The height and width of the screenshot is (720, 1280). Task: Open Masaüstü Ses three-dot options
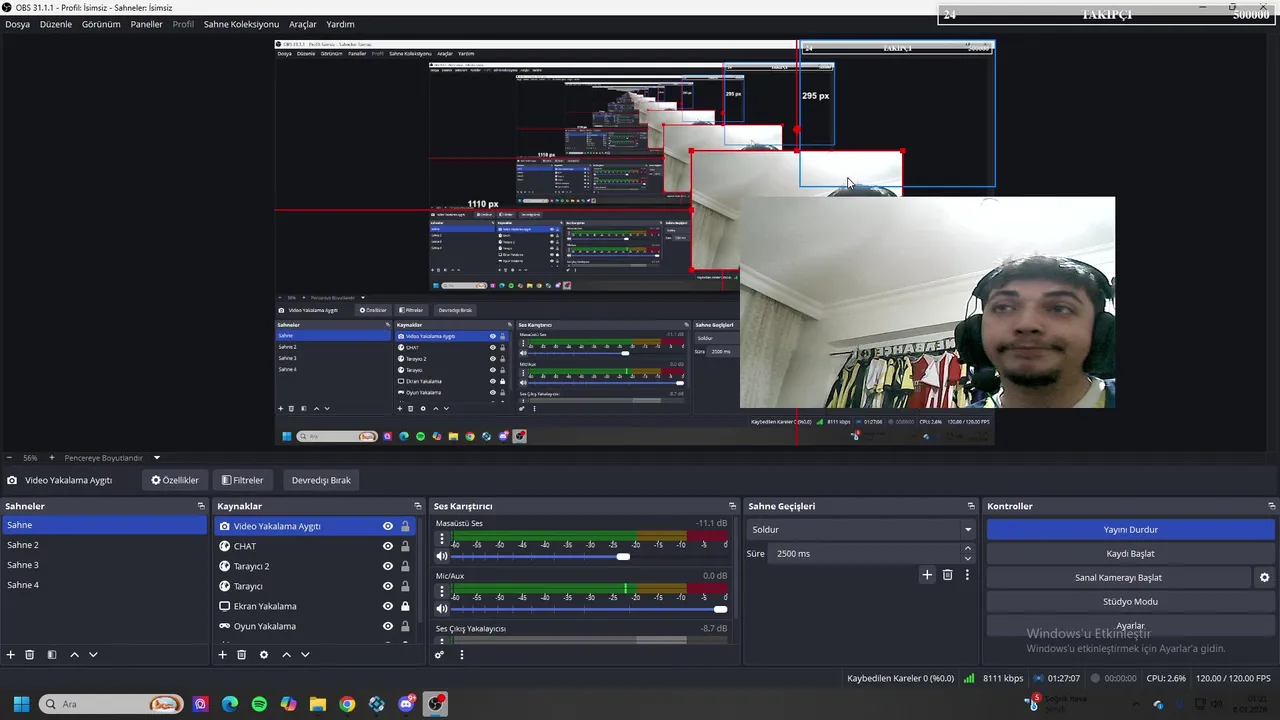442,538
